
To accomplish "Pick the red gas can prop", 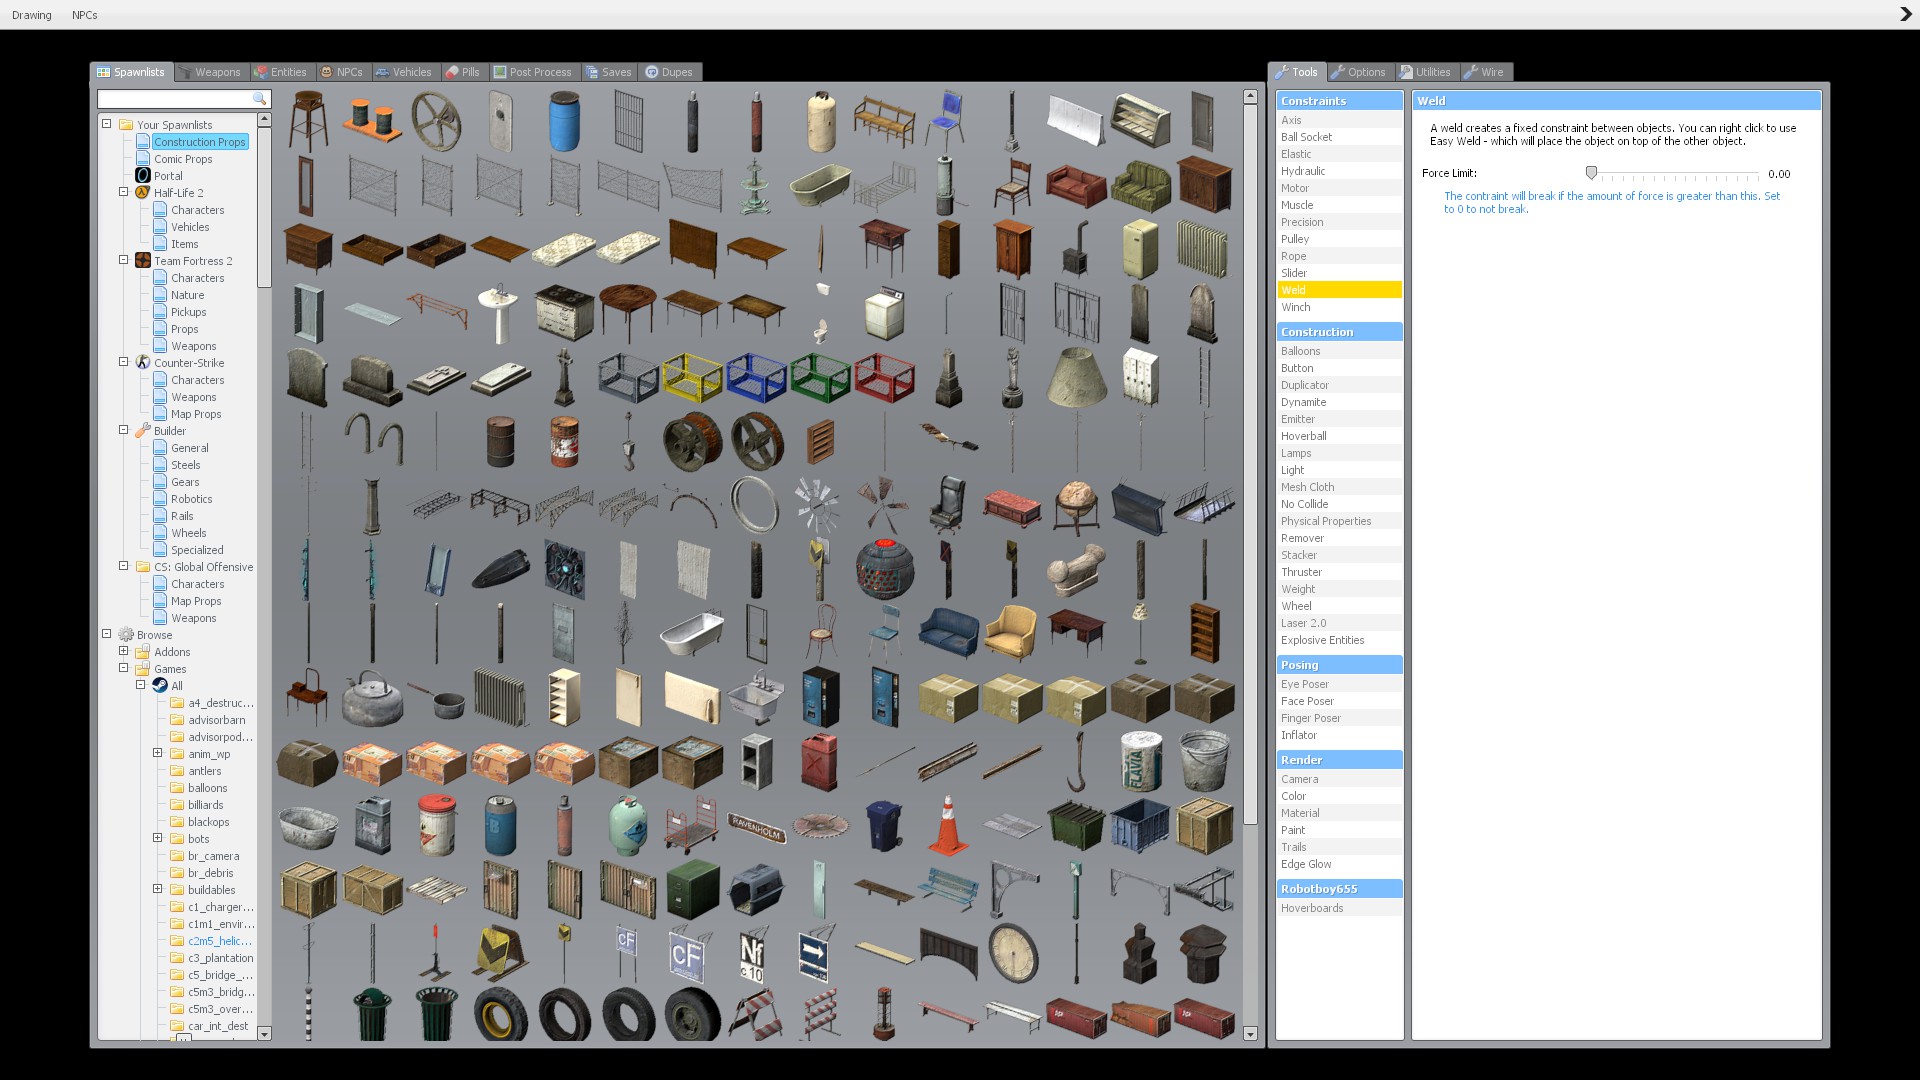I will pos(820,761).
